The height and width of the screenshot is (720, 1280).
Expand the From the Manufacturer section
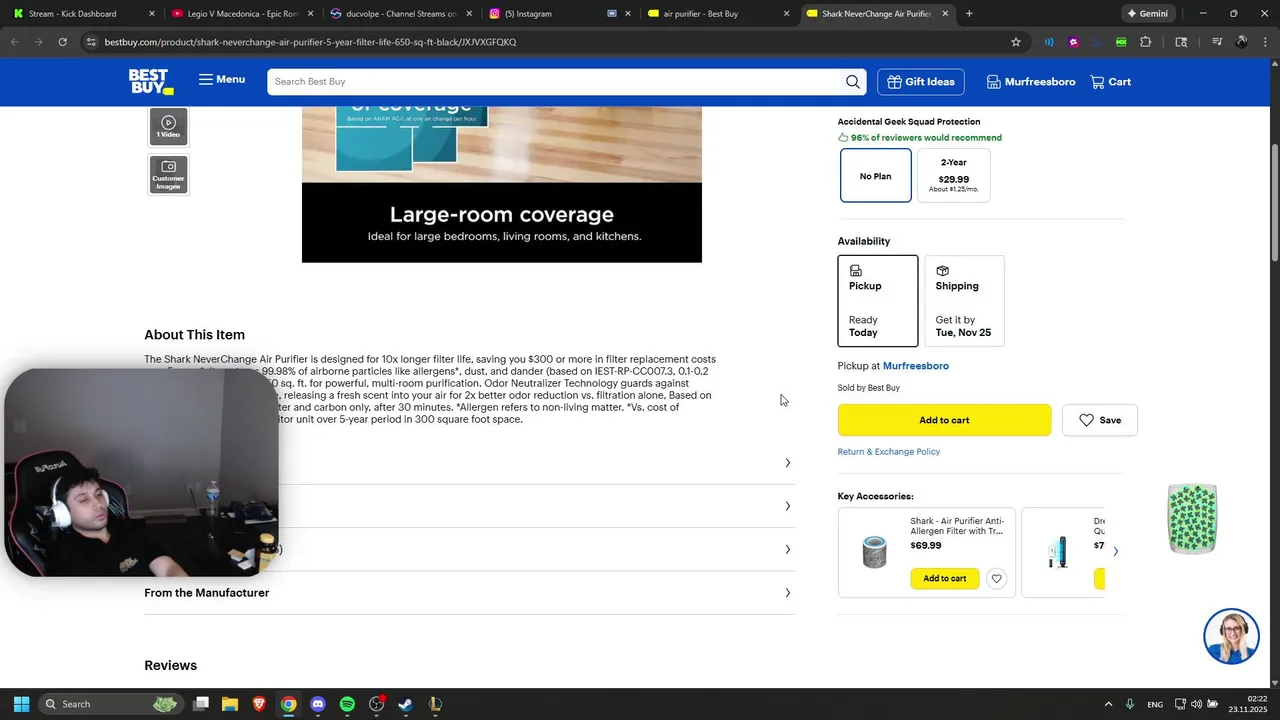[469, 593]
